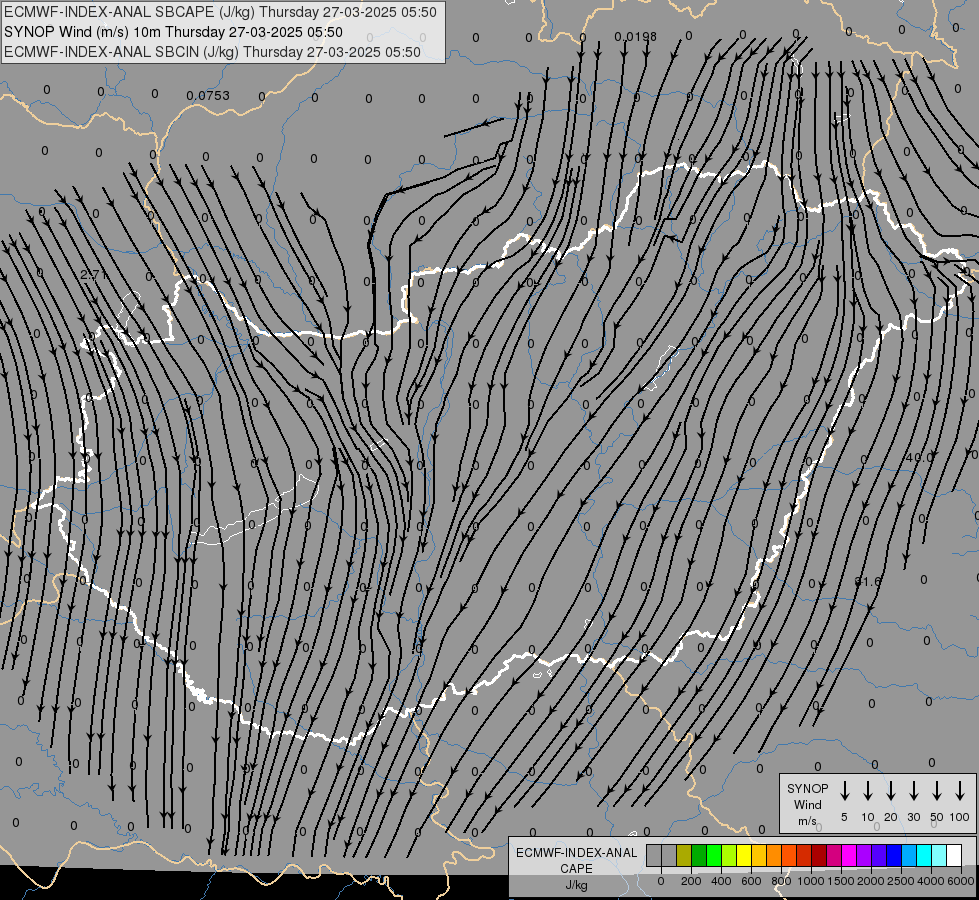Screen dimensions: 979x900
Task: Click the SBCIN title line in header box
Action: (212, 52)
